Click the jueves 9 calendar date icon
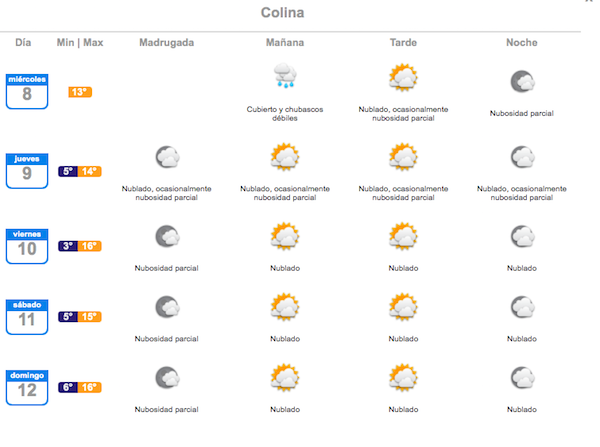The height and width of the screenshot is (447, 600). [x=27, y=171]
